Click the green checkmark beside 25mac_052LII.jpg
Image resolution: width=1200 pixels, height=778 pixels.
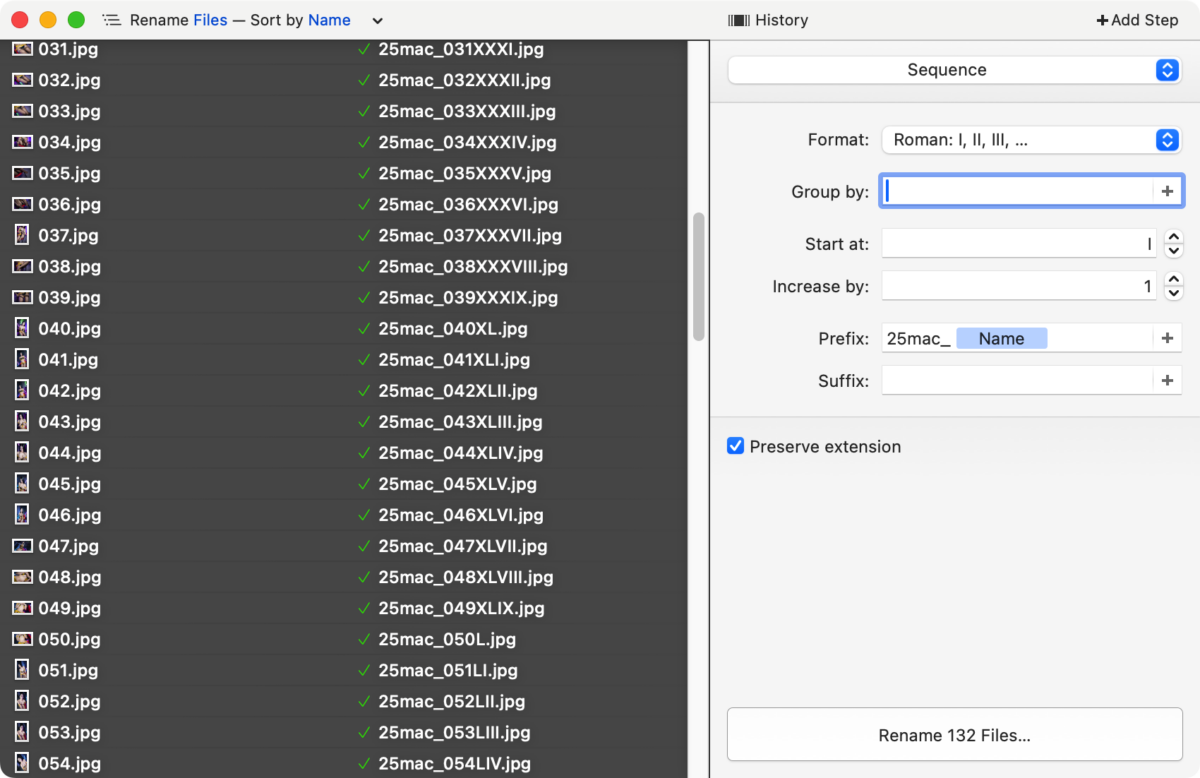pos(364,701)
